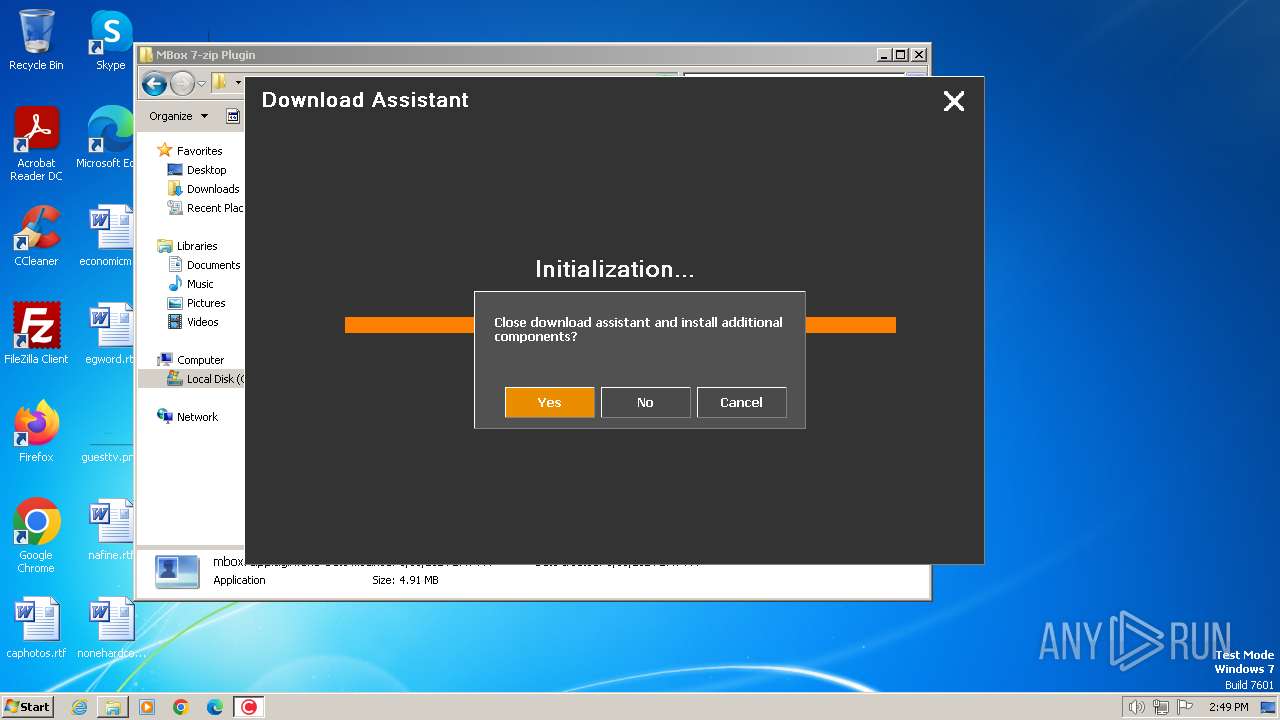Click the mbox application preview thumbnail
Viewport: 1280px width, 720px height.
tap(177, 570)
